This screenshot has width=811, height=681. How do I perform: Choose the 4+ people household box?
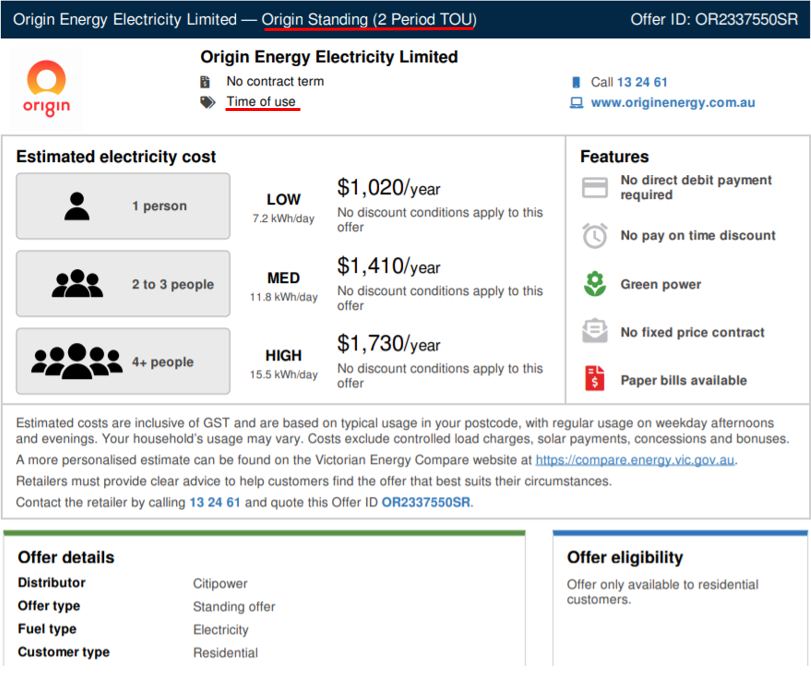point(123,362)
